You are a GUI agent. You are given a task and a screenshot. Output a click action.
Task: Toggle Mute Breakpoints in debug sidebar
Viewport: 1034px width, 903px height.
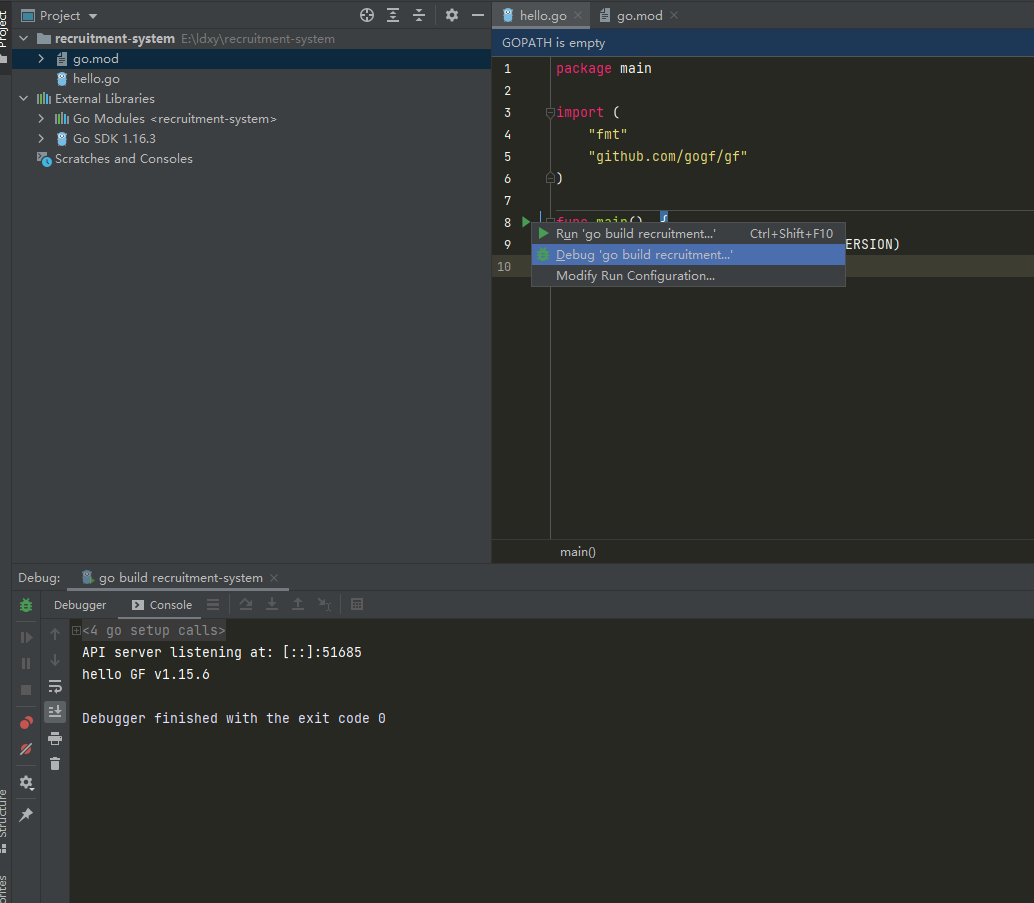point(26,749)
